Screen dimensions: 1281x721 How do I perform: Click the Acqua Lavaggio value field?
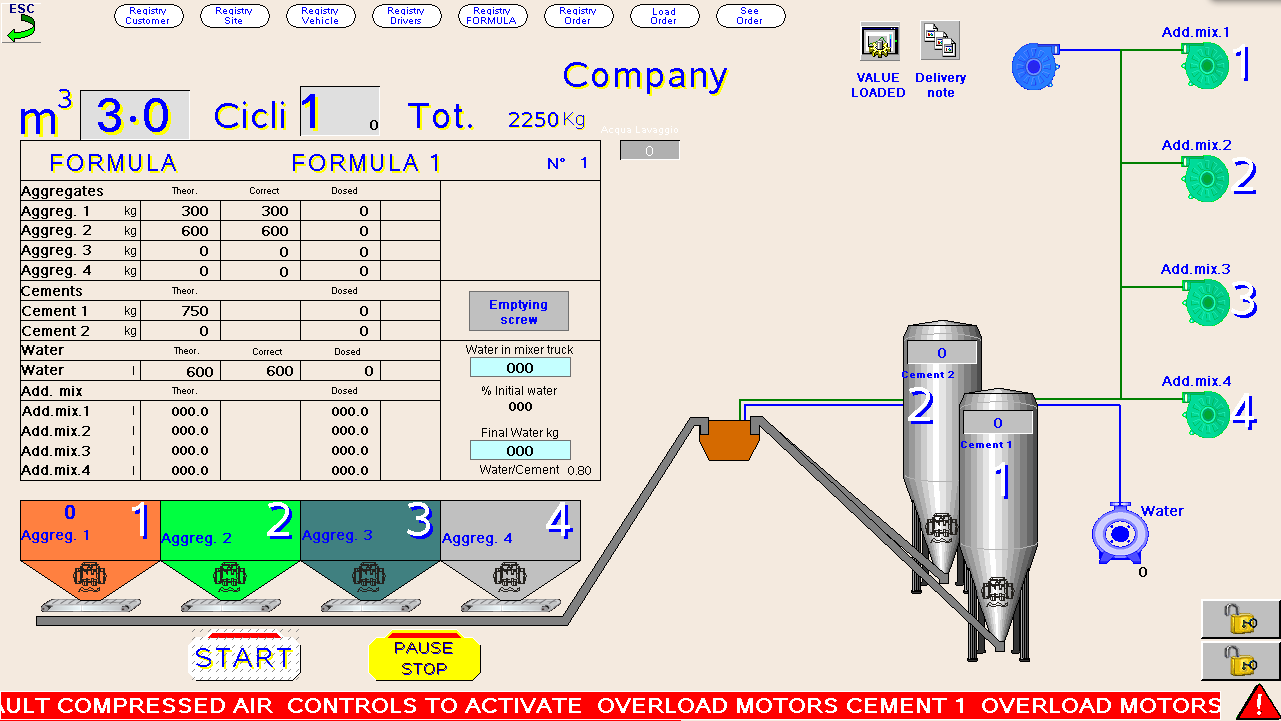pyautogui.click(x=650, y=150)
